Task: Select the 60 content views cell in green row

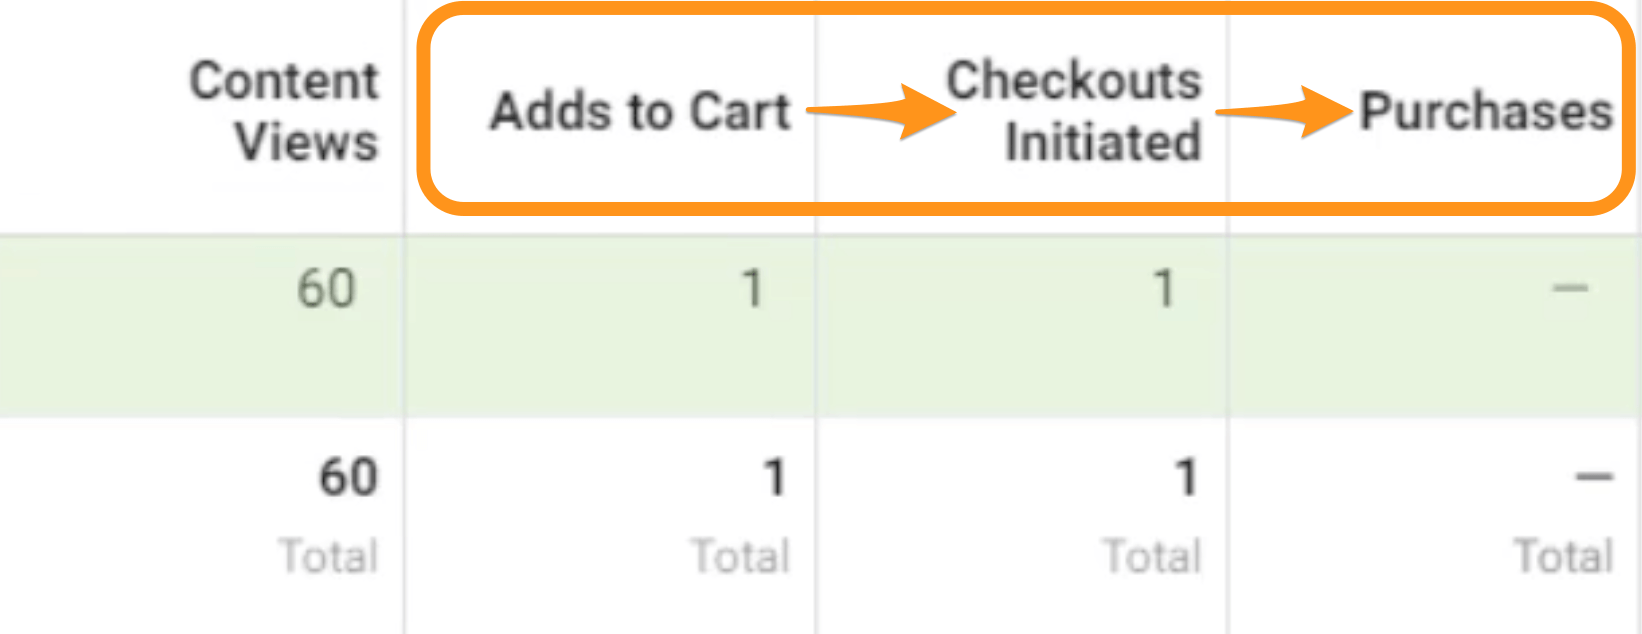Action: point(326,290)
